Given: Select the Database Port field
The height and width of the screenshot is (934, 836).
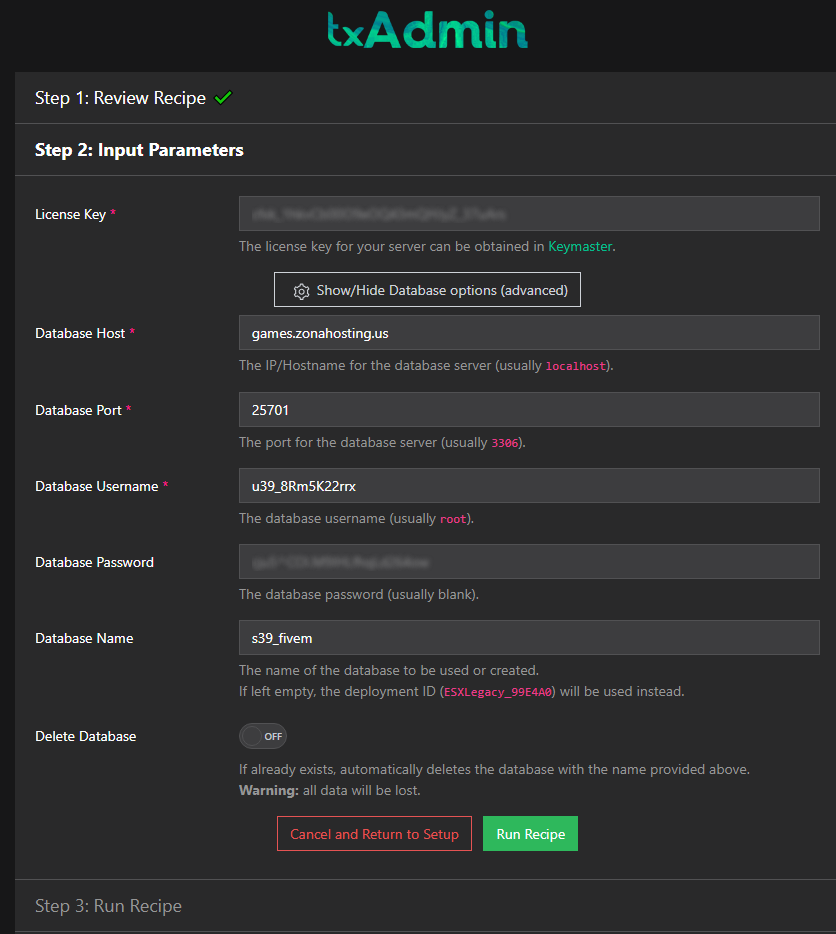Looking at the screenshot, I should [x=529, y=410].
